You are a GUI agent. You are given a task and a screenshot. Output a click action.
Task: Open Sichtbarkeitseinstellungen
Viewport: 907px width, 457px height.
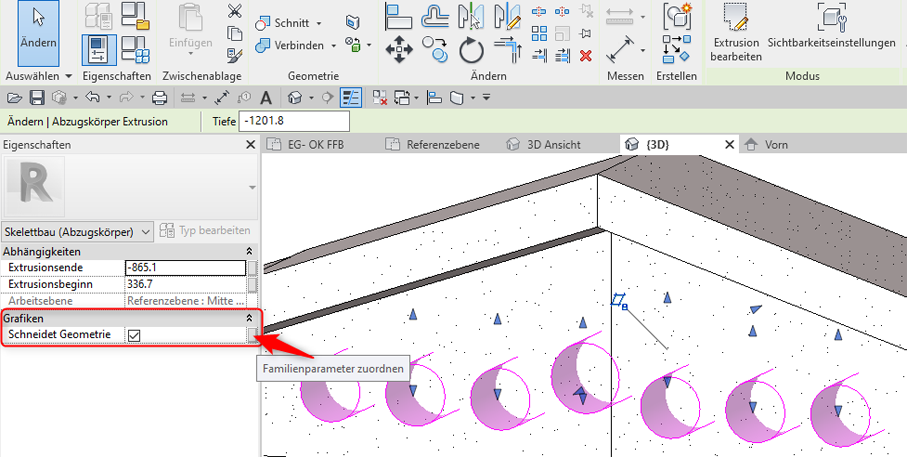[x=831, y=28]
